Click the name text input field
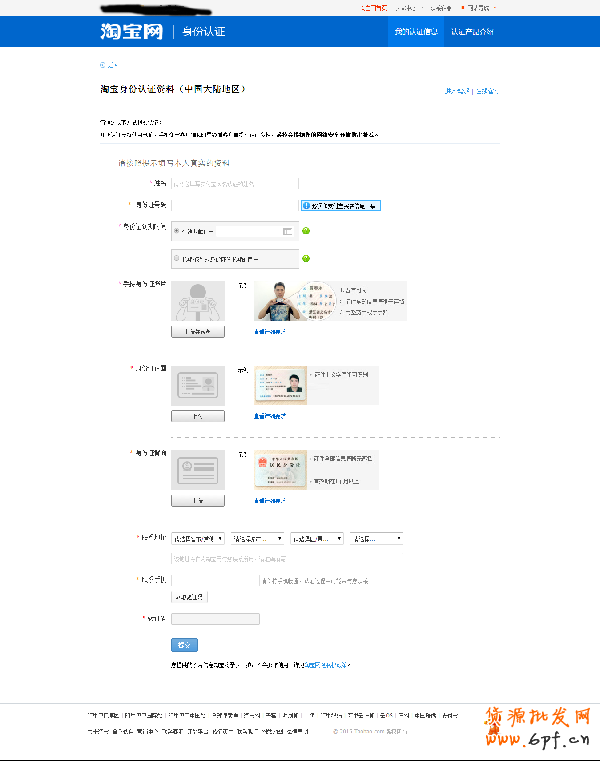 (x=235, y=184)
